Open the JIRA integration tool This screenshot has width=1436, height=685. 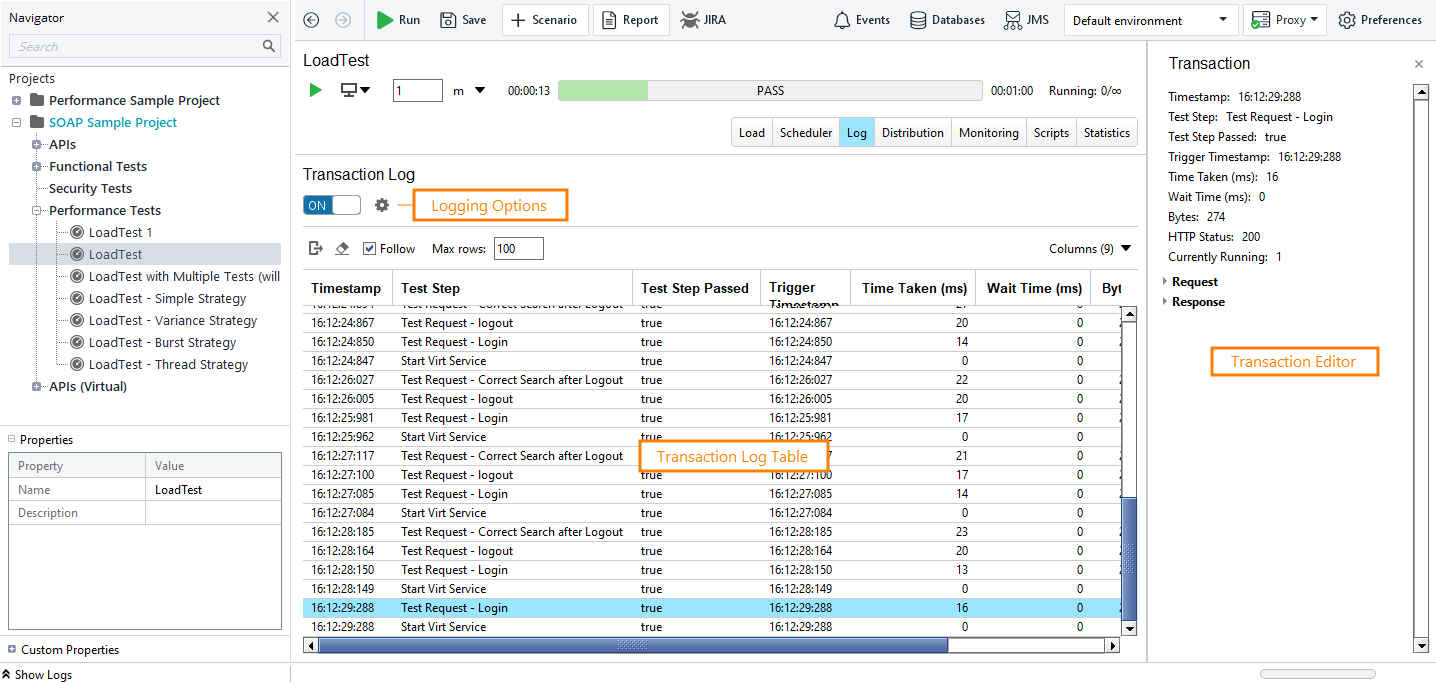tap(703, 19)
